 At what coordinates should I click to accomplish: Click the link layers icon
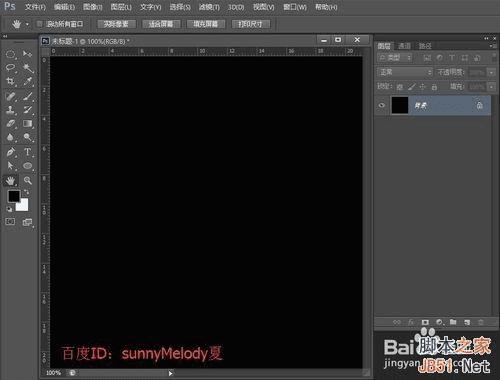(x=397, y=322)
